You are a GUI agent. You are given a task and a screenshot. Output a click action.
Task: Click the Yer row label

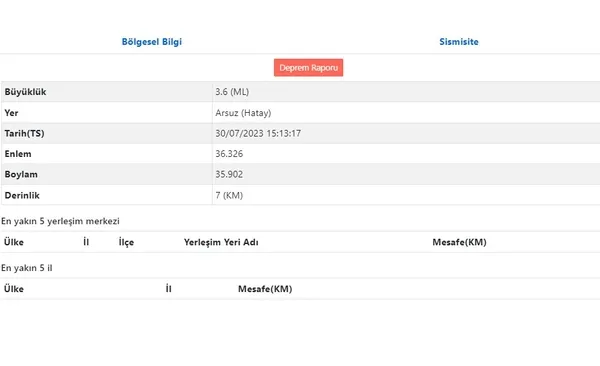pos(11,113)
